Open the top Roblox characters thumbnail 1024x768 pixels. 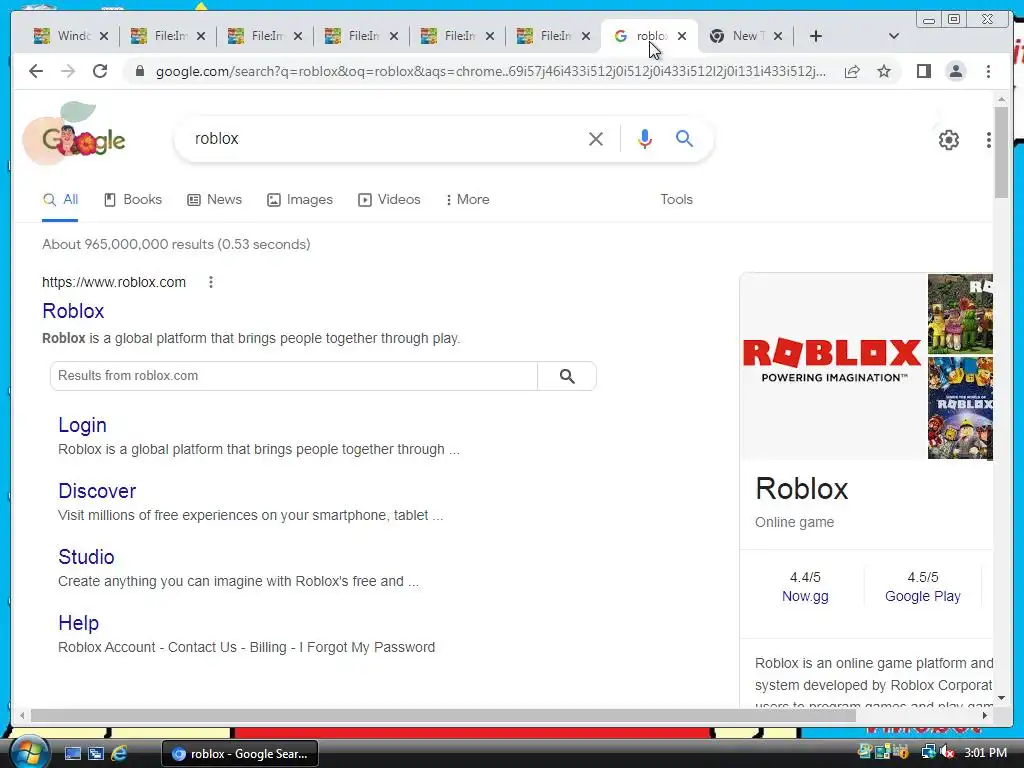(960, 314)
